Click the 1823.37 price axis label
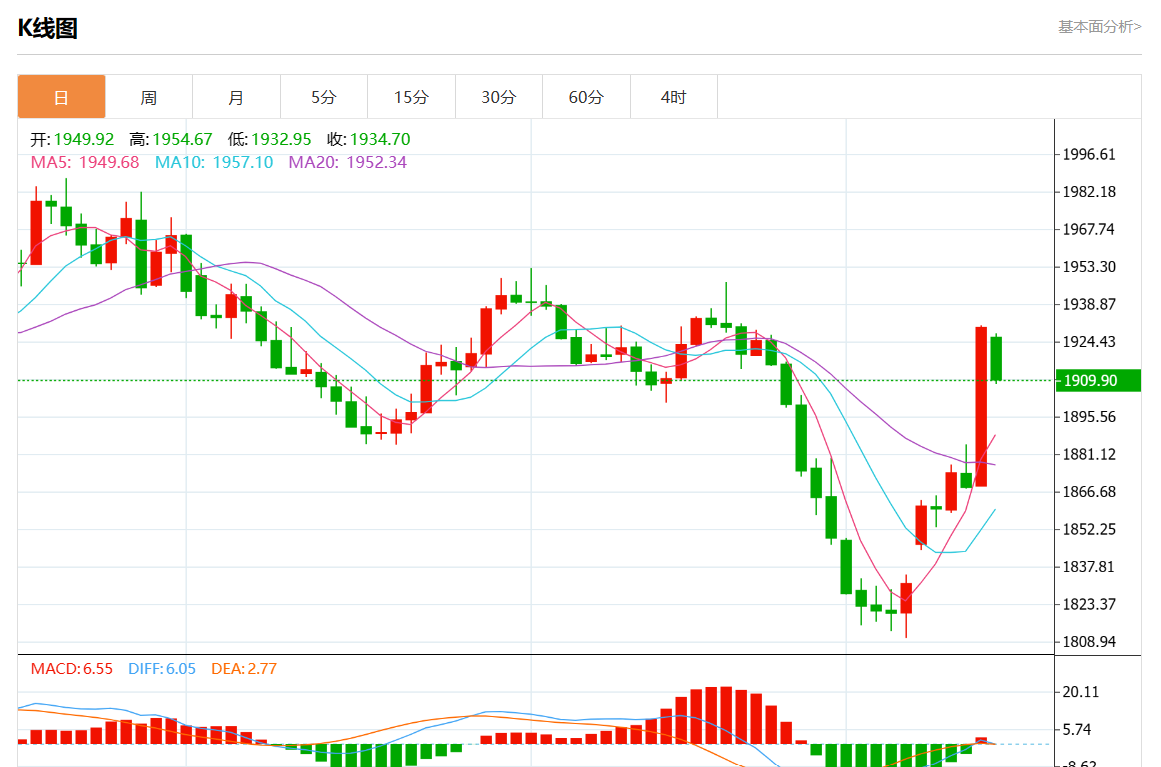 click(x=1088, y=604)
